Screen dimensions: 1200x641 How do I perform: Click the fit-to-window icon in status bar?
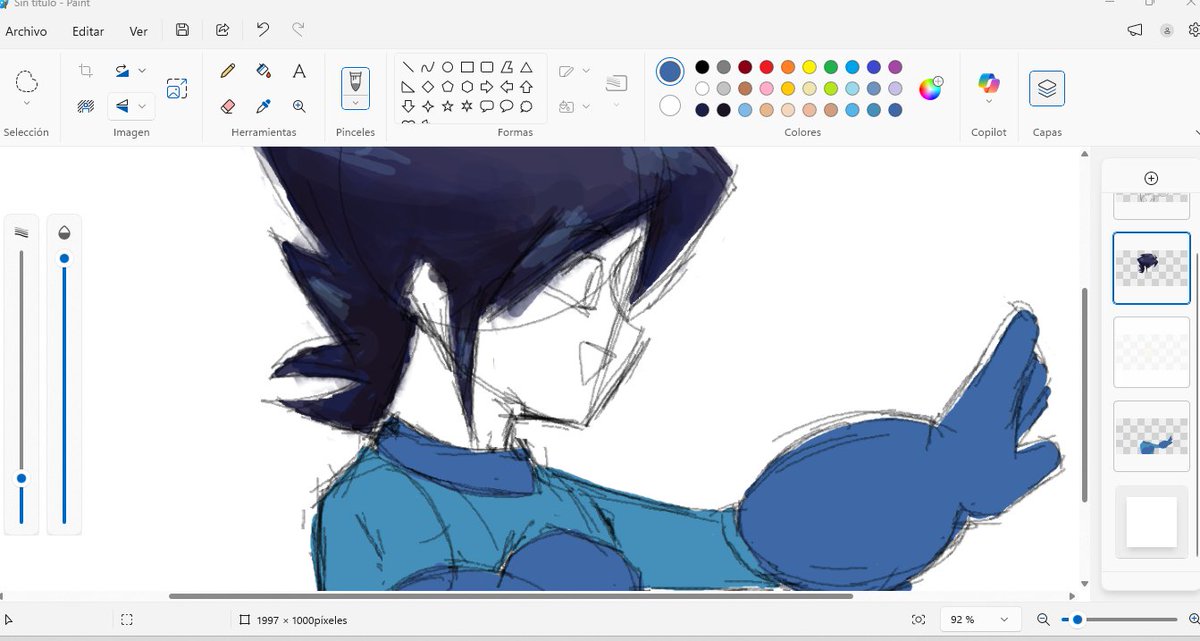(x=918, y=620)
